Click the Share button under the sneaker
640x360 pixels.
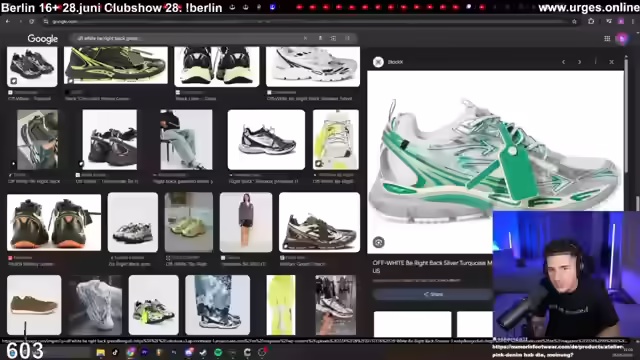click(x=433, y=294)
